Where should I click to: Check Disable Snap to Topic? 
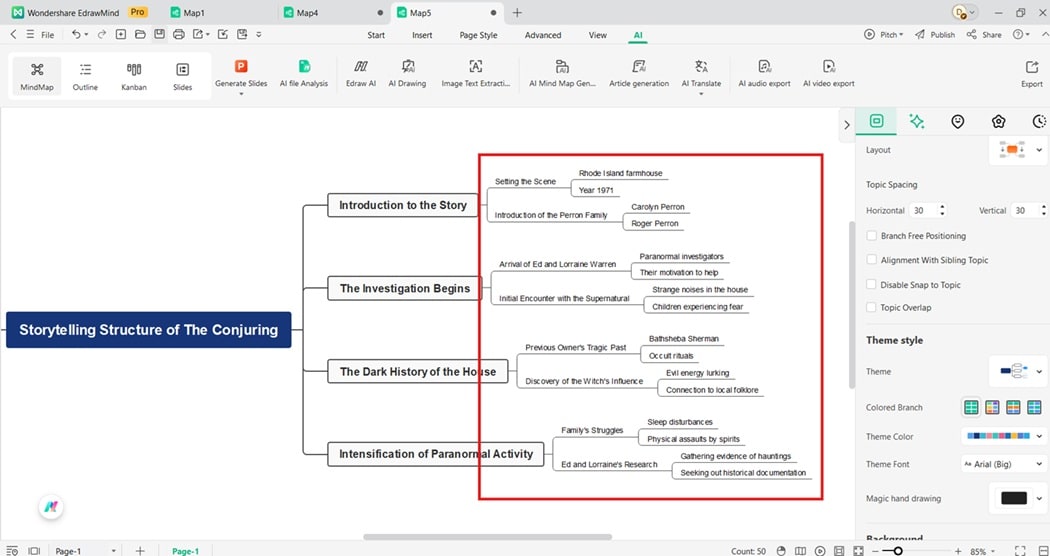(x=871, y=285)
